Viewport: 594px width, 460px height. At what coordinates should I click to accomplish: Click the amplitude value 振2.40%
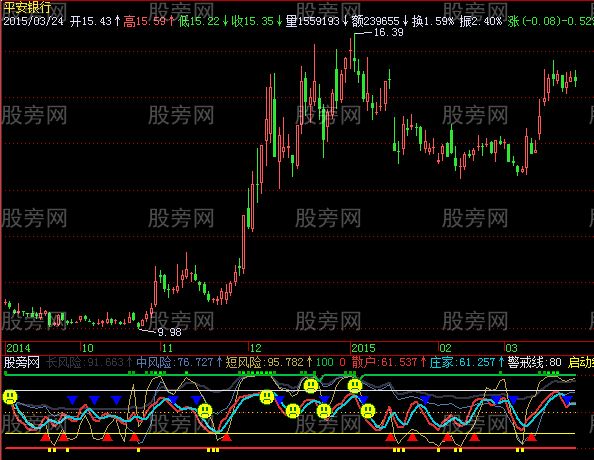[x=480, y=21]
